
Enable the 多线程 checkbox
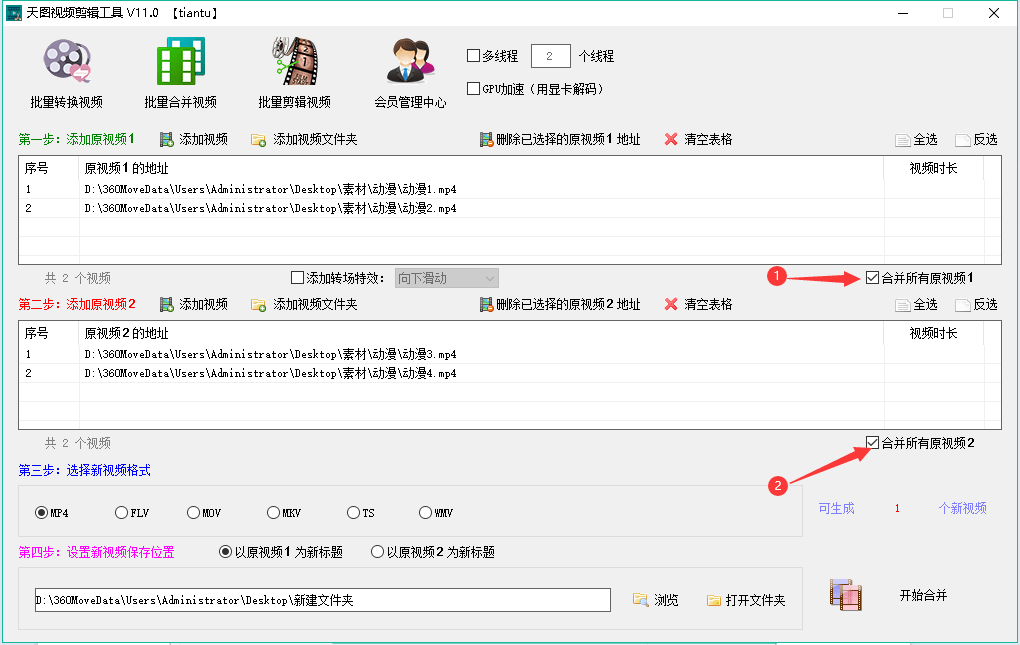coord(474,56)
